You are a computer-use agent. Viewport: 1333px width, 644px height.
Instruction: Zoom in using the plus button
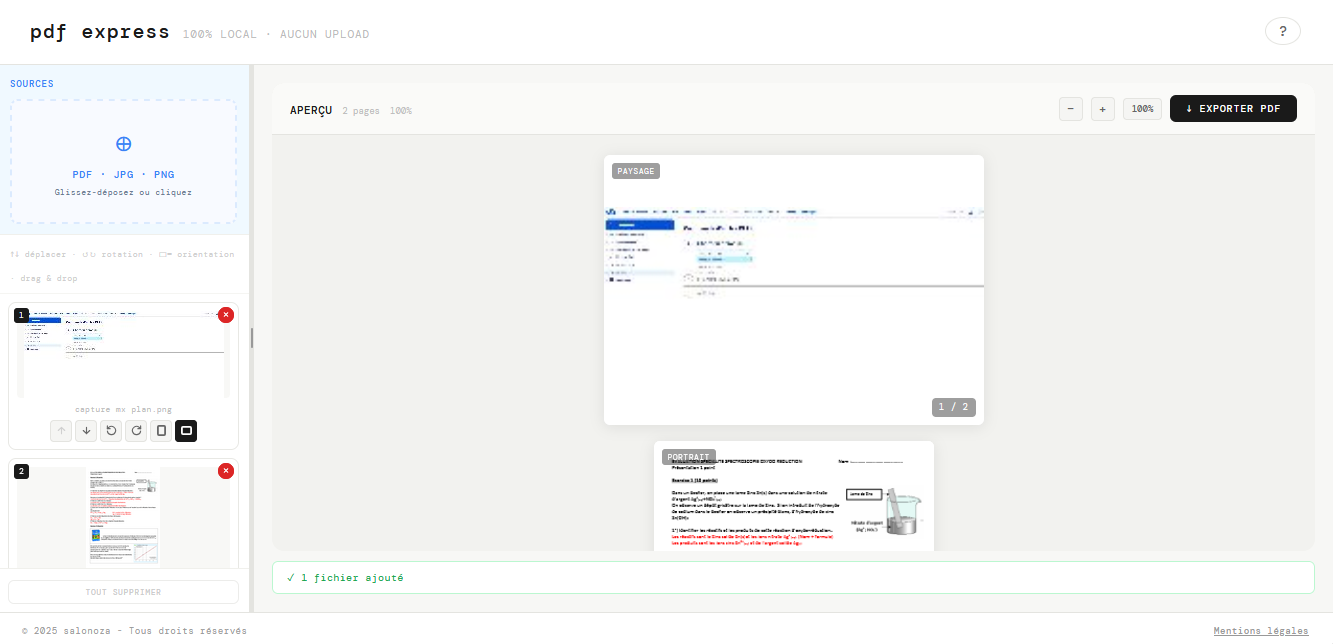1102,108
